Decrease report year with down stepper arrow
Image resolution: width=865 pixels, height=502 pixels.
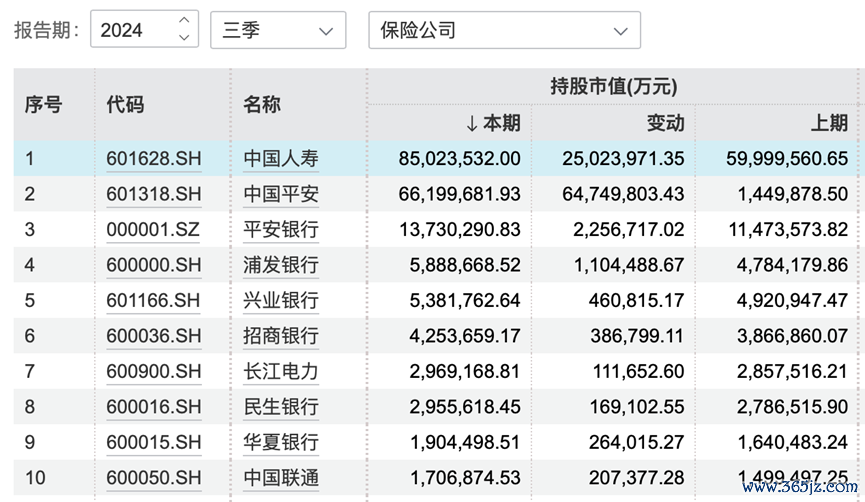point(184,38)
